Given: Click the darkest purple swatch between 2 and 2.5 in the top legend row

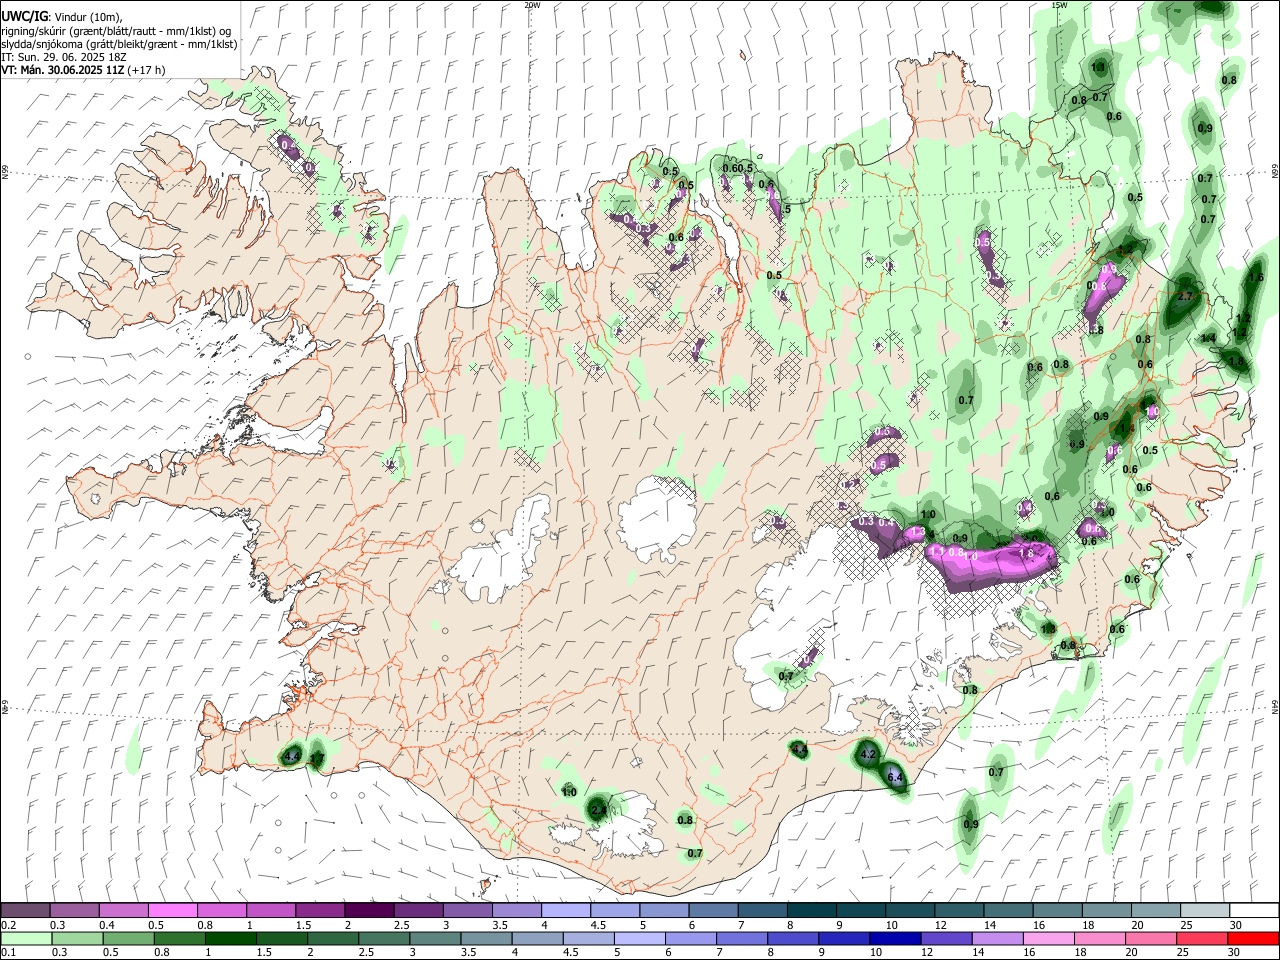Looking at the screenshot, I should 368,911.
